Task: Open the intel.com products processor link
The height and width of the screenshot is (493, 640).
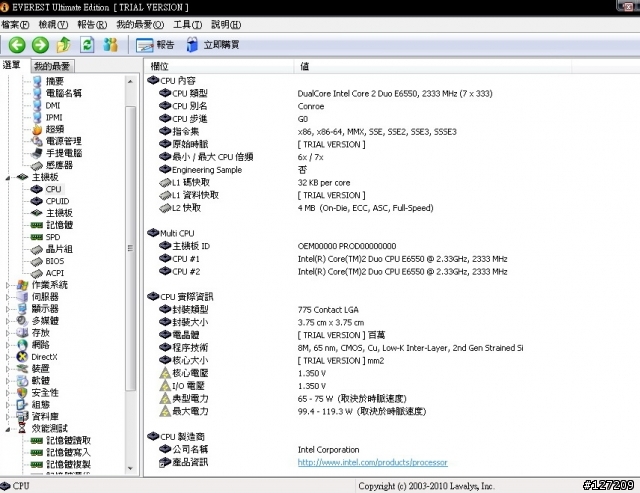Action: pos(372,462)
